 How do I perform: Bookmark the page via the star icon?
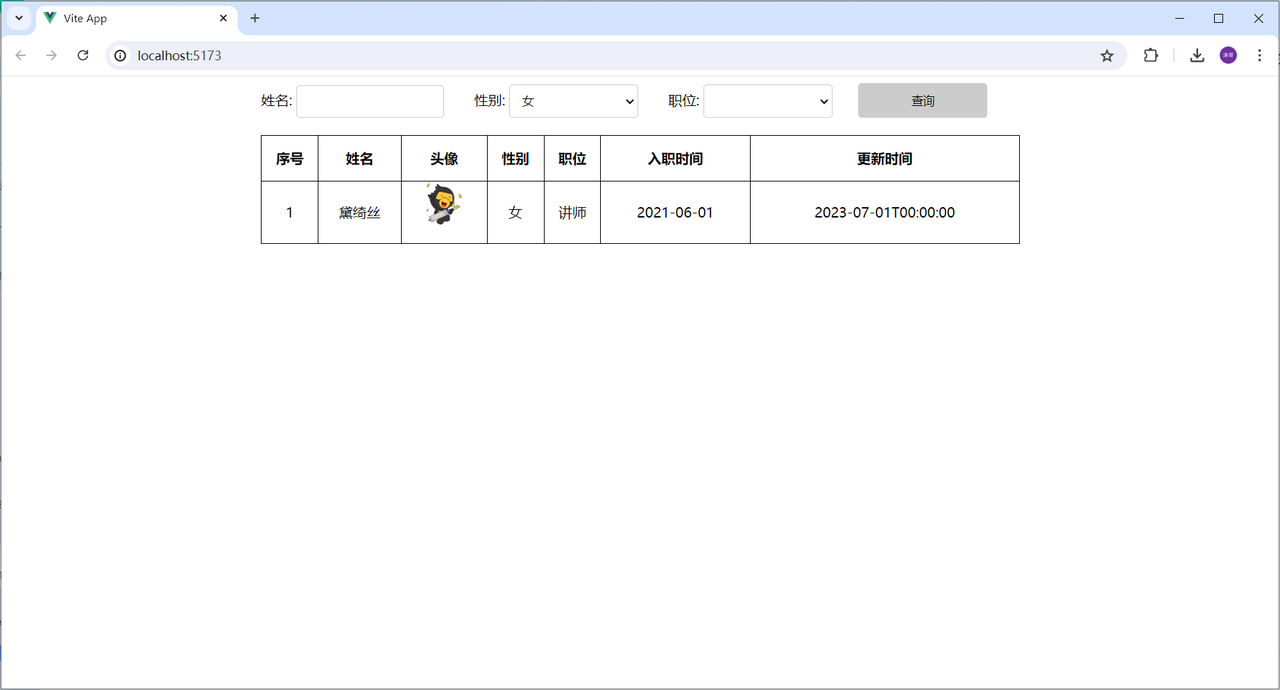click(x=1107, y=56)
